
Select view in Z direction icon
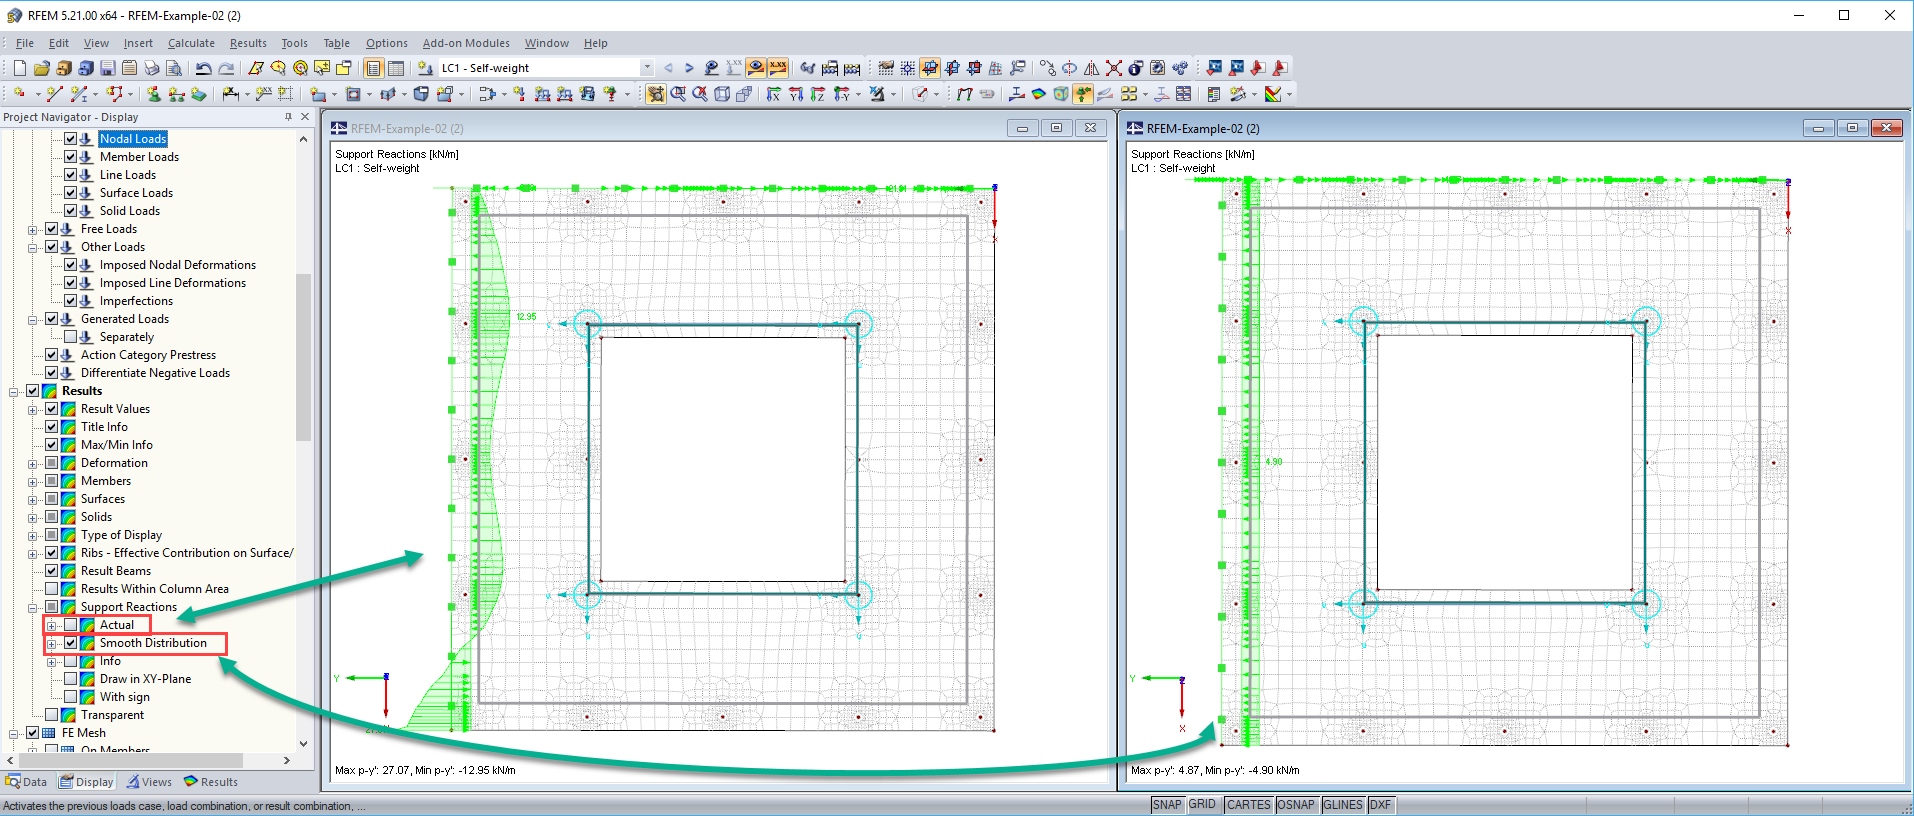click(x=817, y=94)
